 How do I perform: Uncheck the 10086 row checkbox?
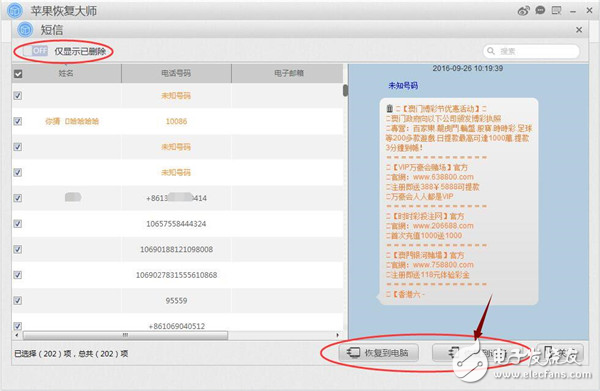pos(18,121)
